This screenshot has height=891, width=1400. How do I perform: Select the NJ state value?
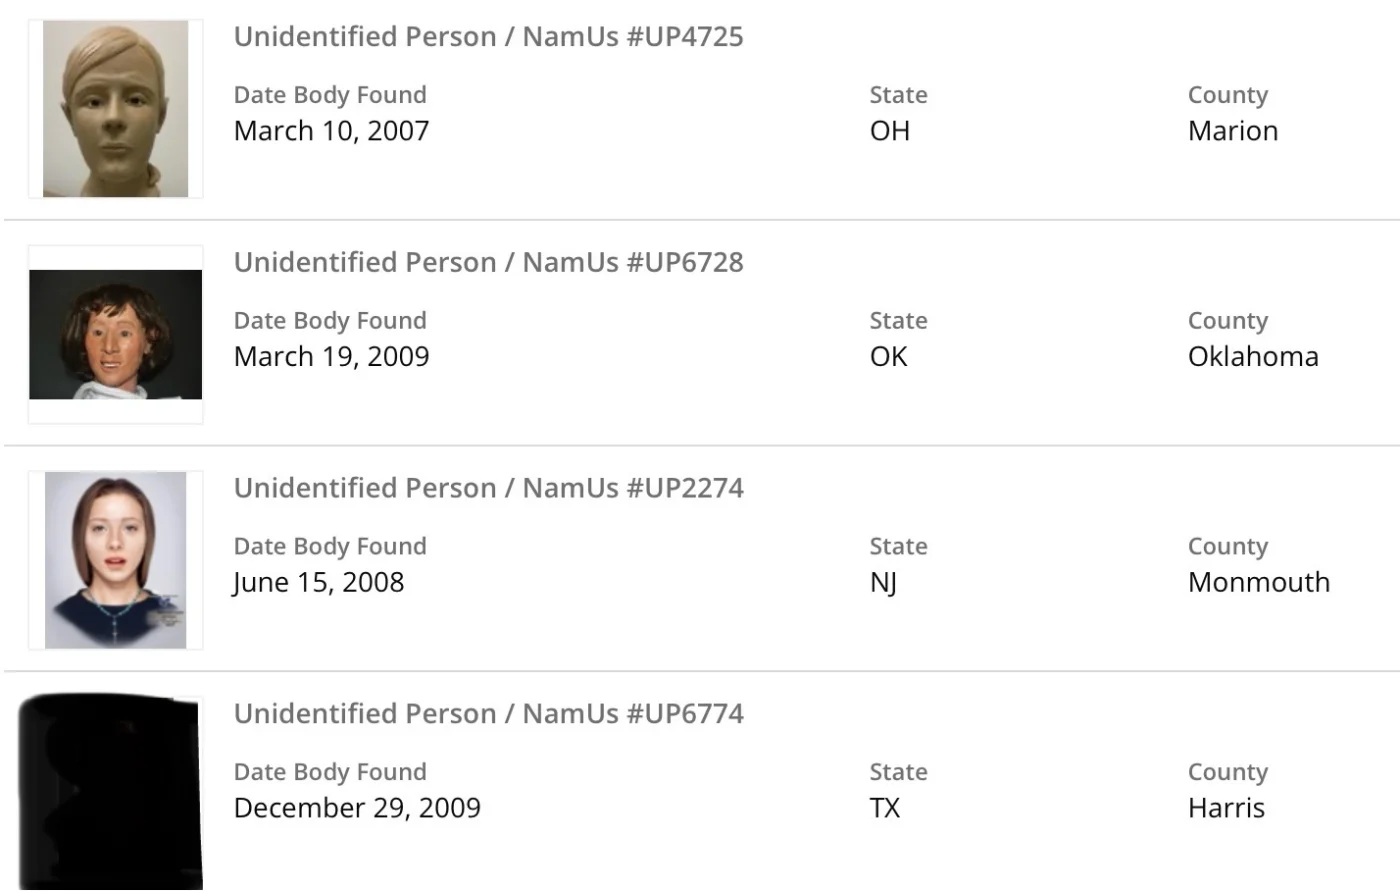click(882, 582)
